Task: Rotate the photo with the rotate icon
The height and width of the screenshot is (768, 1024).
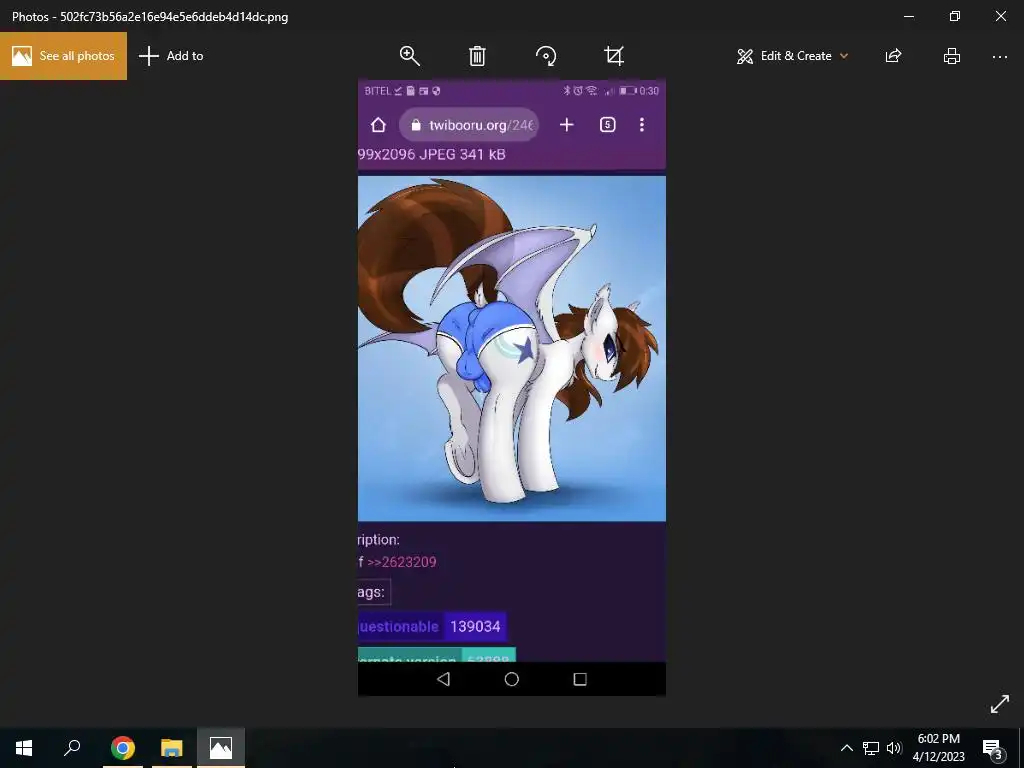Action: click(x=546, y=56)
